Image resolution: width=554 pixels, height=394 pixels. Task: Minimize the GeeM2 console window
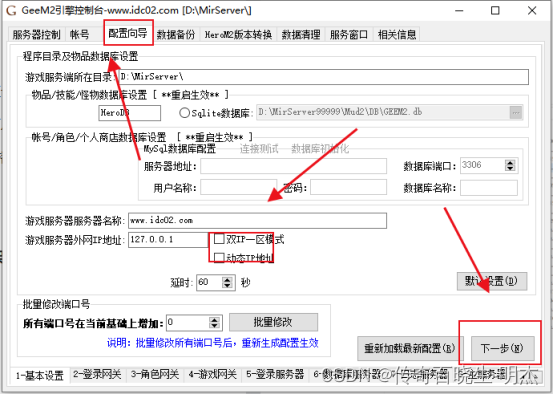click(459, 11)
